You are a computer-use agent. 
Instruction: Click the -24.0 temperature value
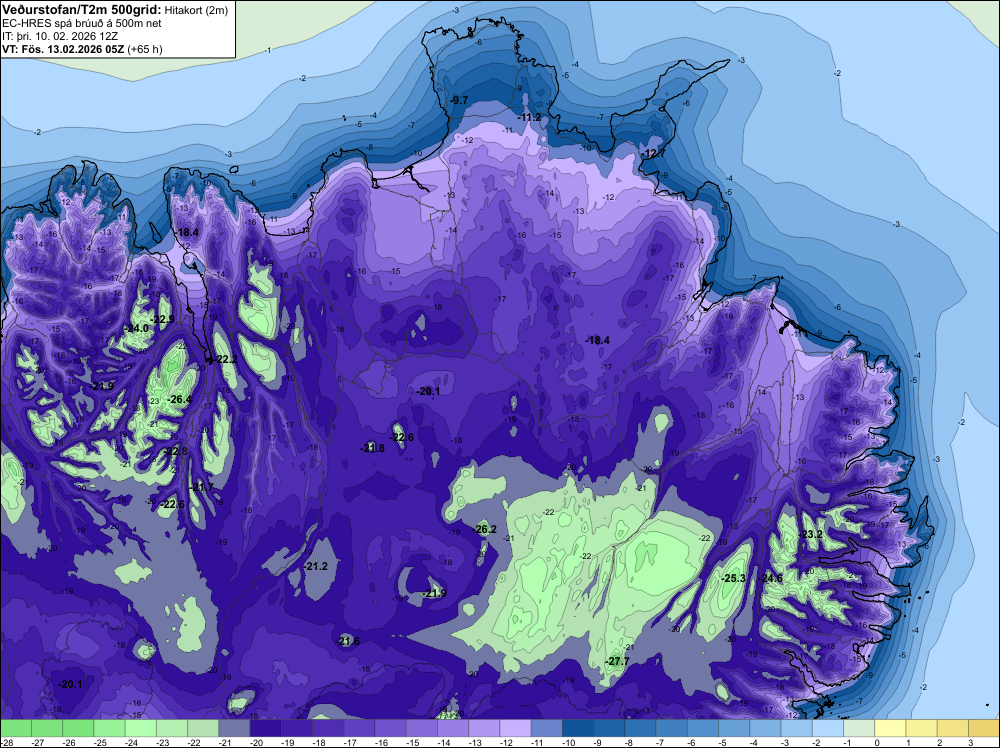(136, 328)
